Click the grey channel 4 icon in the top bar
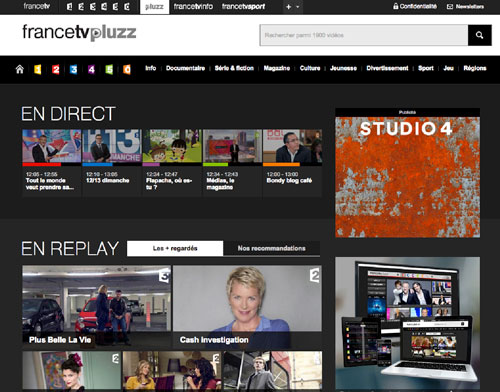This screenshot has height=392, width=500. click(104, 7)
